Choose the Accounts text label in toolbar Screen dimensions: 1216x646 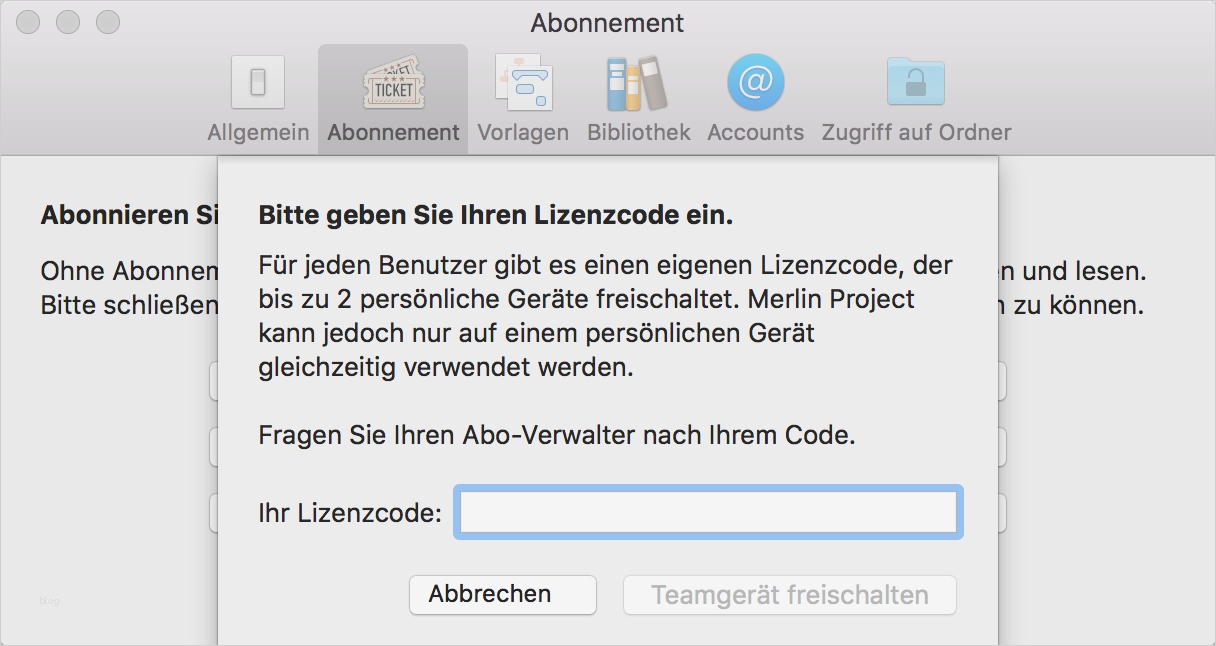tap(755, 132)
